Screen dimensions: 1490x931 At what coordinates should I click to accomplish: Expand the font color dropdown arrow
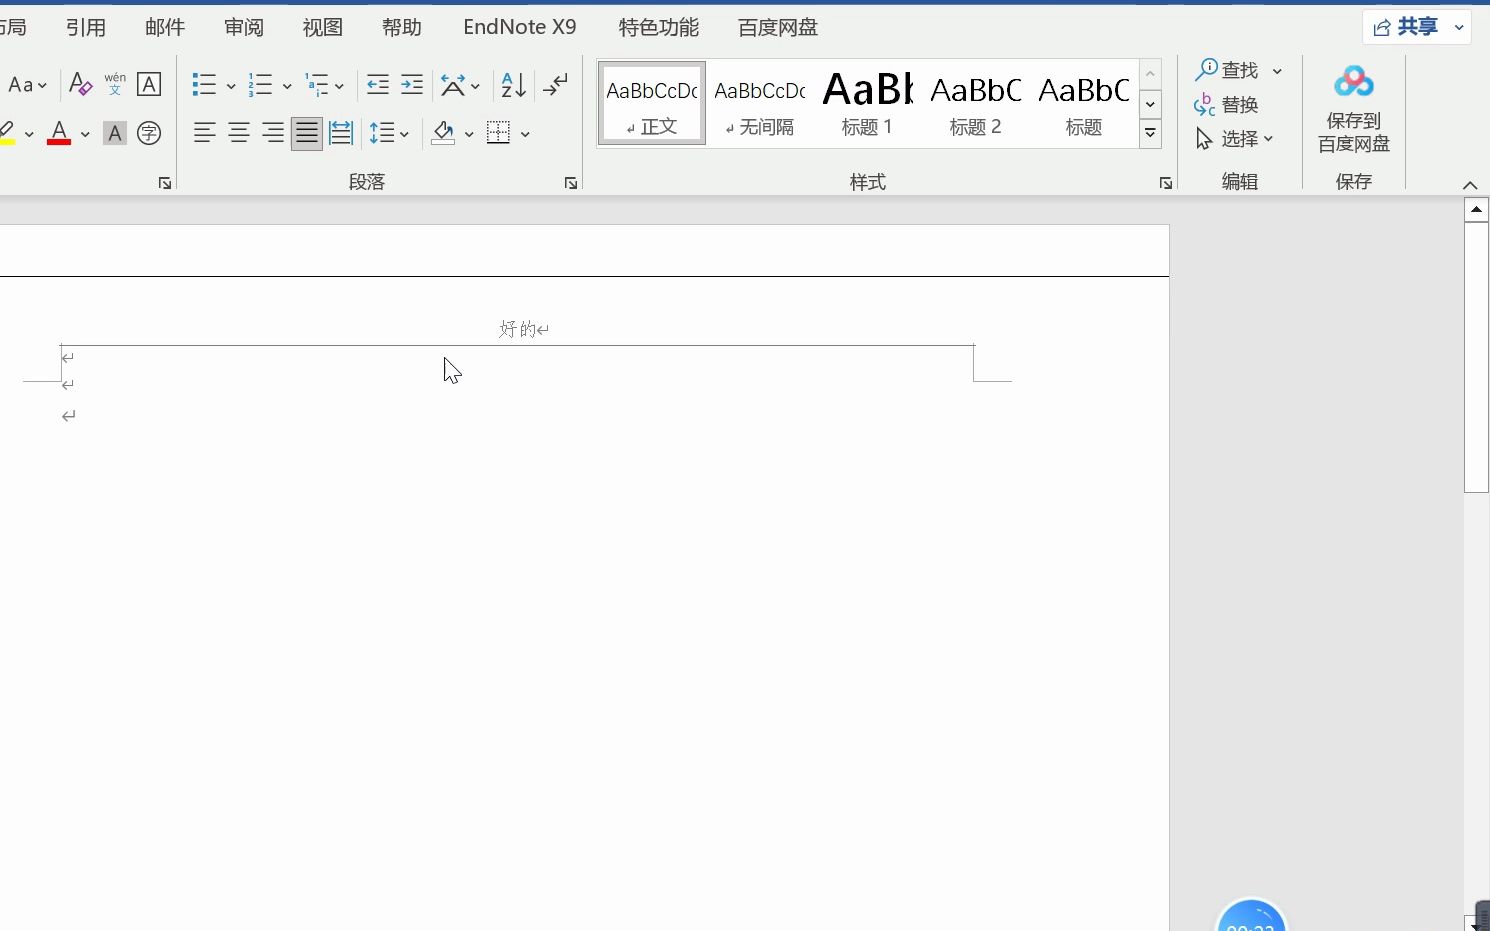coord(84,133)
